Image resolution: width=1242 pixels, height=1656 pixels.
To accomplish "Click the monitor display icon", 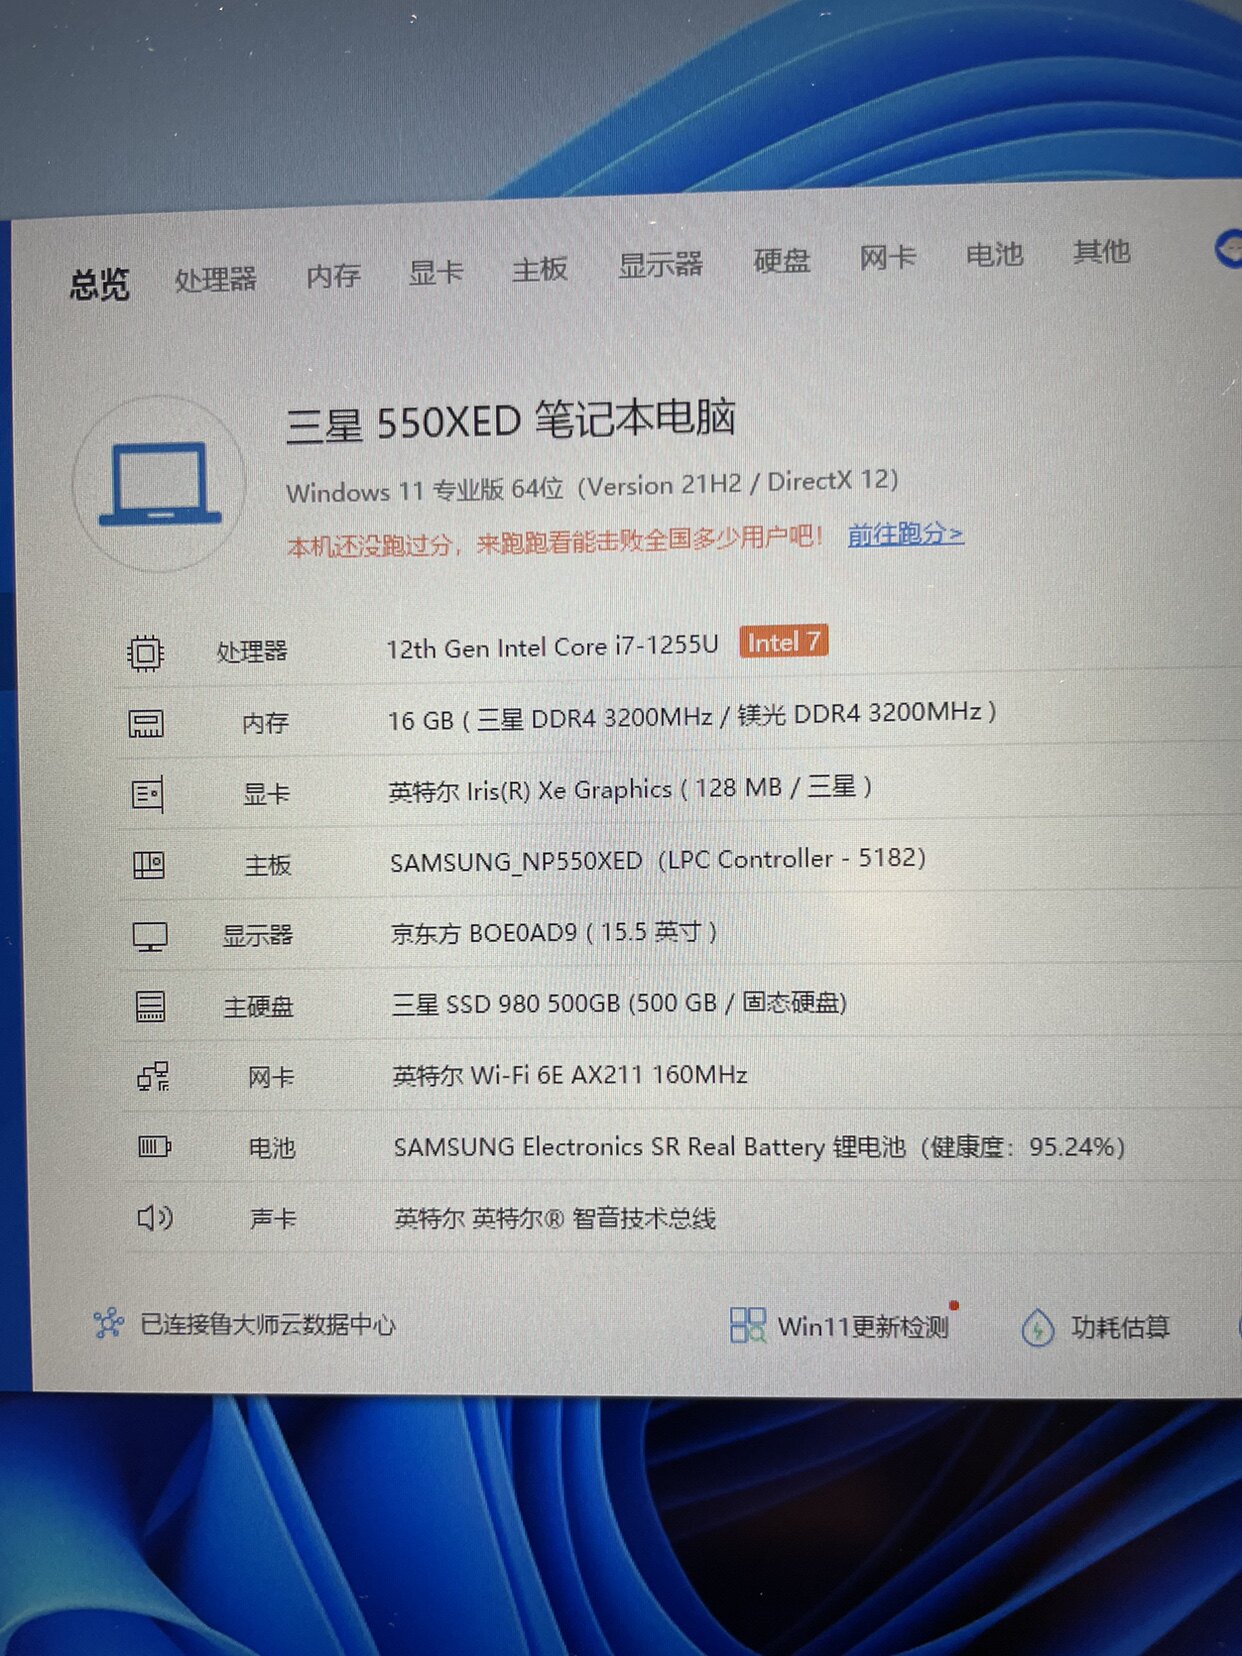I will click(x=150, y=936).
